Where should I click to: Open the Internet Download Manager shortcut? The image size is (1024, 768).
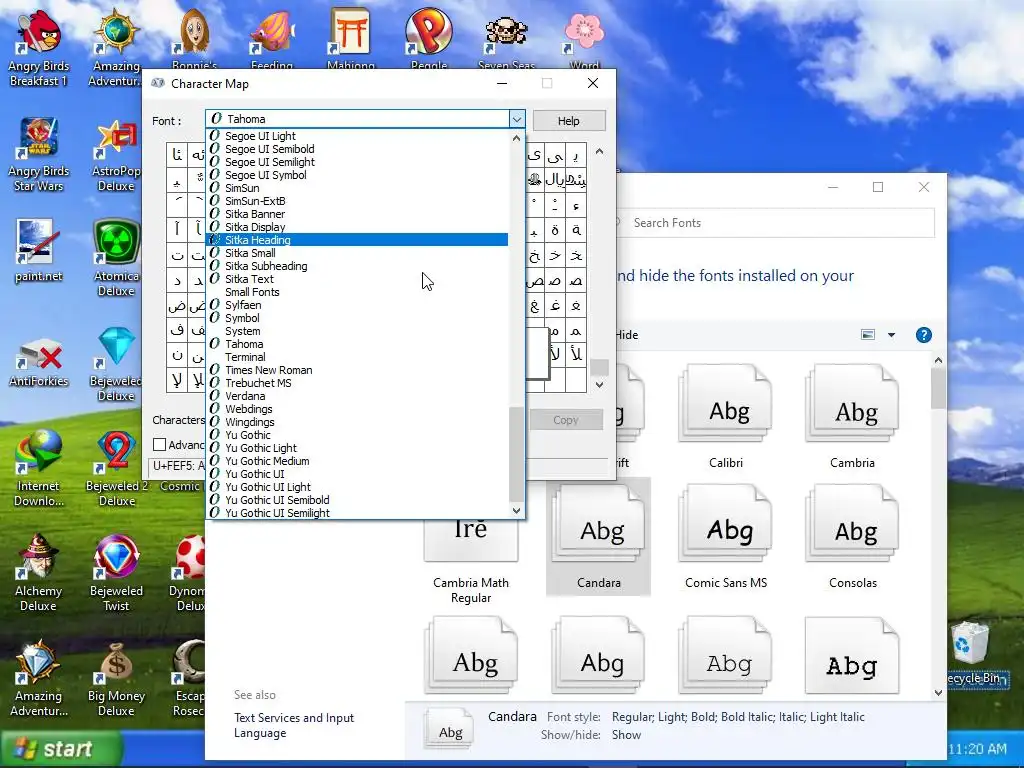(x=39, y=469)
